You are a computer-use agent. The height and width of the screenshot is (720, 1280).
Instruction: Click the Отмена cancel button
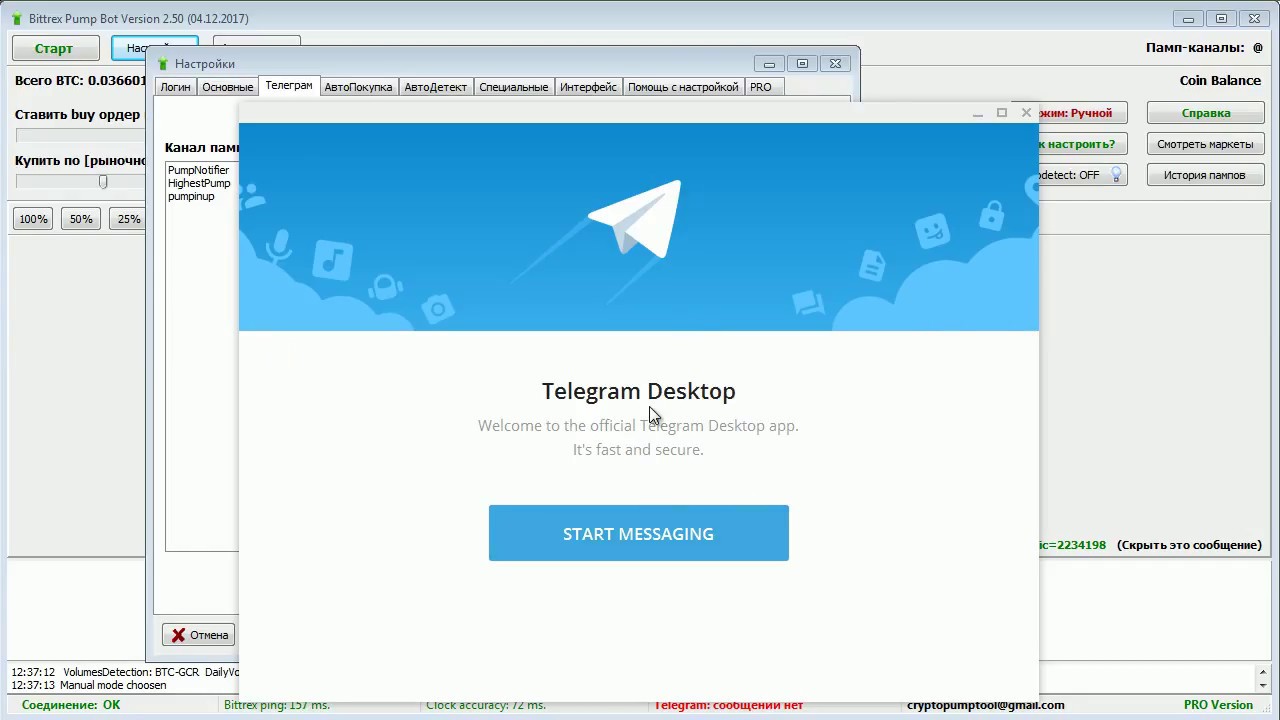click(x=199, y=635)
